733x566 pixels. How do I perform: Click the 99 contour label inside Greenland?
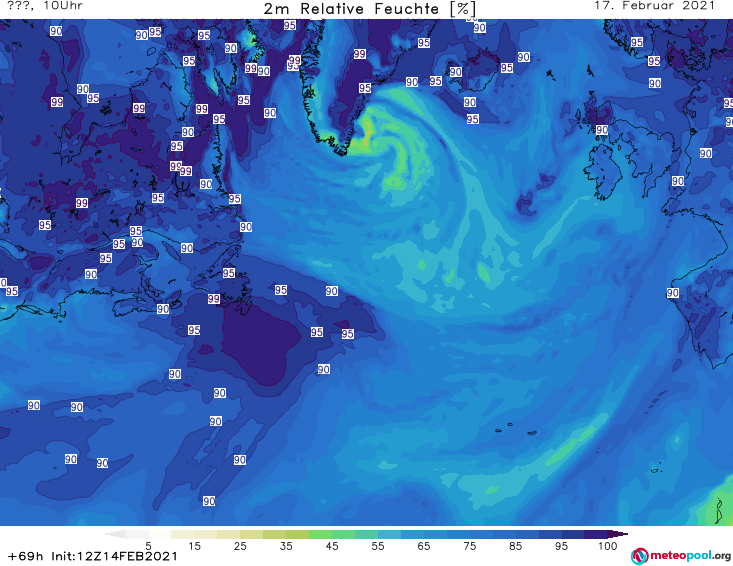click(x=359, y=54)
